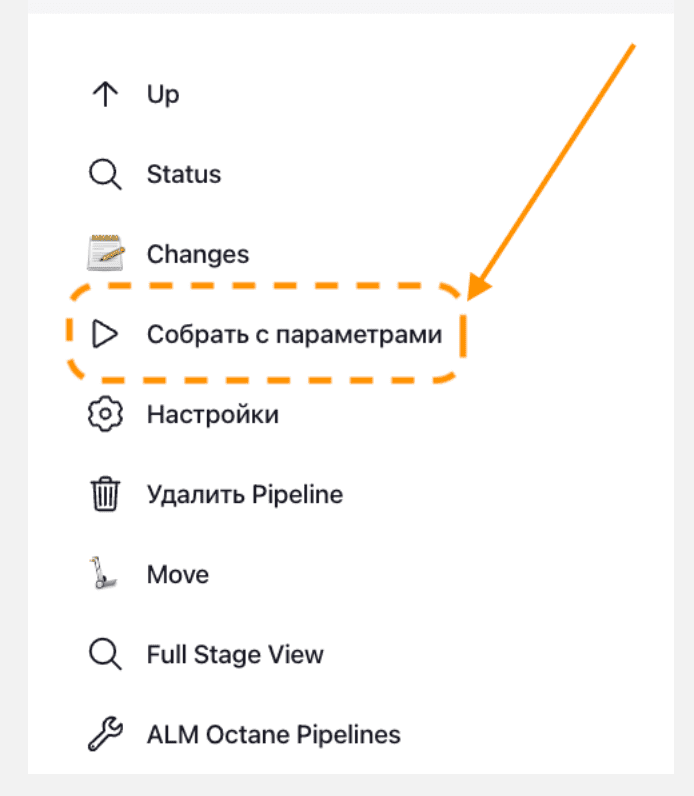Viewport: 694px width, 796px height.
Task: Click the up arrow icon
Action: pyautogui.click(x=104, y=95)
